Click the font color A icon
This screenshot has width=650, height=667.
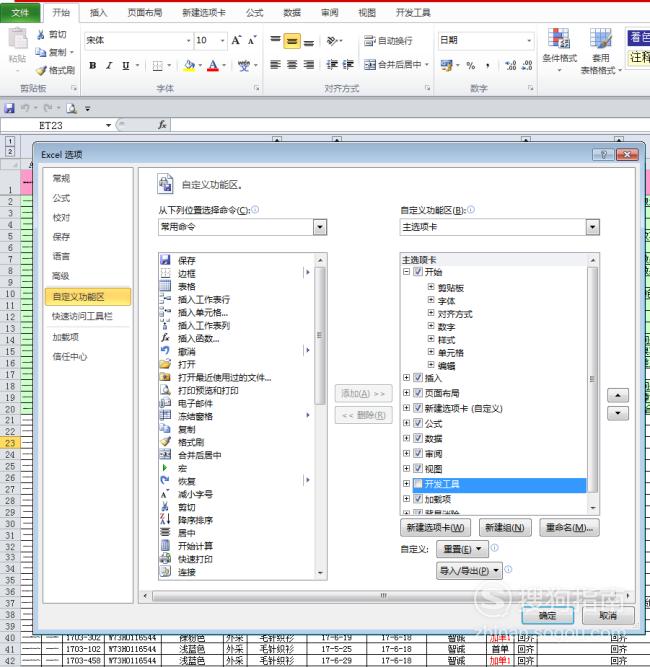(213, 66)
